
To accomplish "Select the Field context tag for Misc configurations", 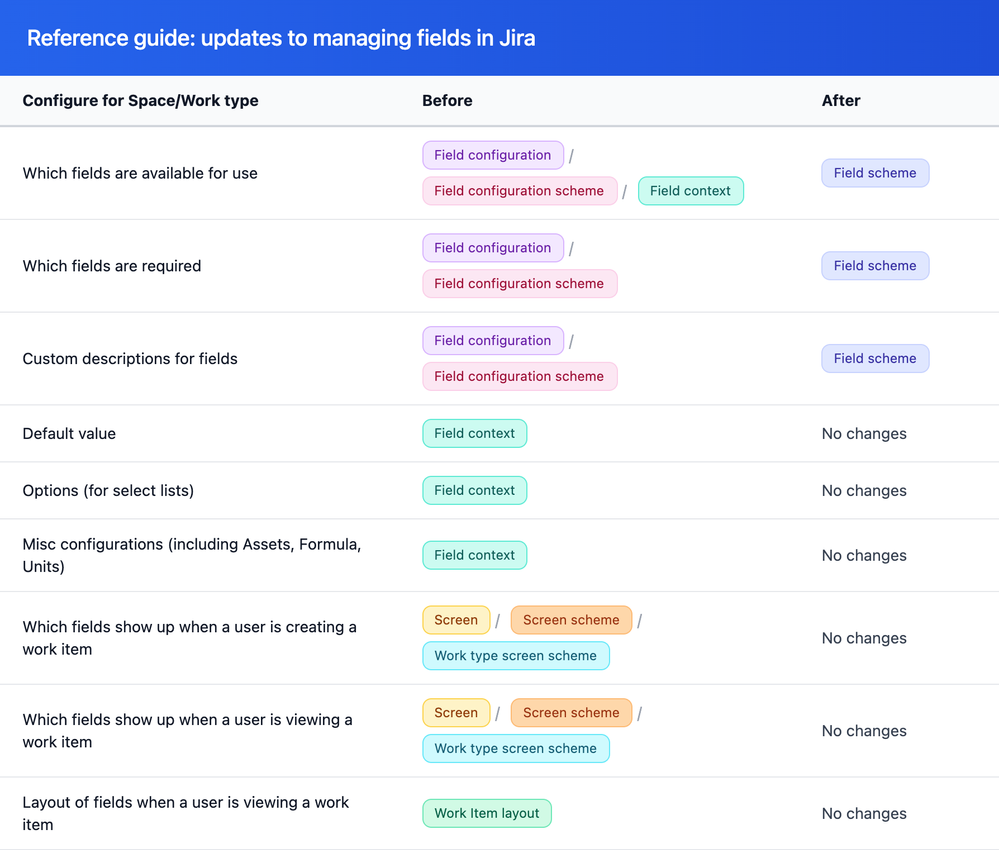I will pyautogui.click(x=474, y=555).
